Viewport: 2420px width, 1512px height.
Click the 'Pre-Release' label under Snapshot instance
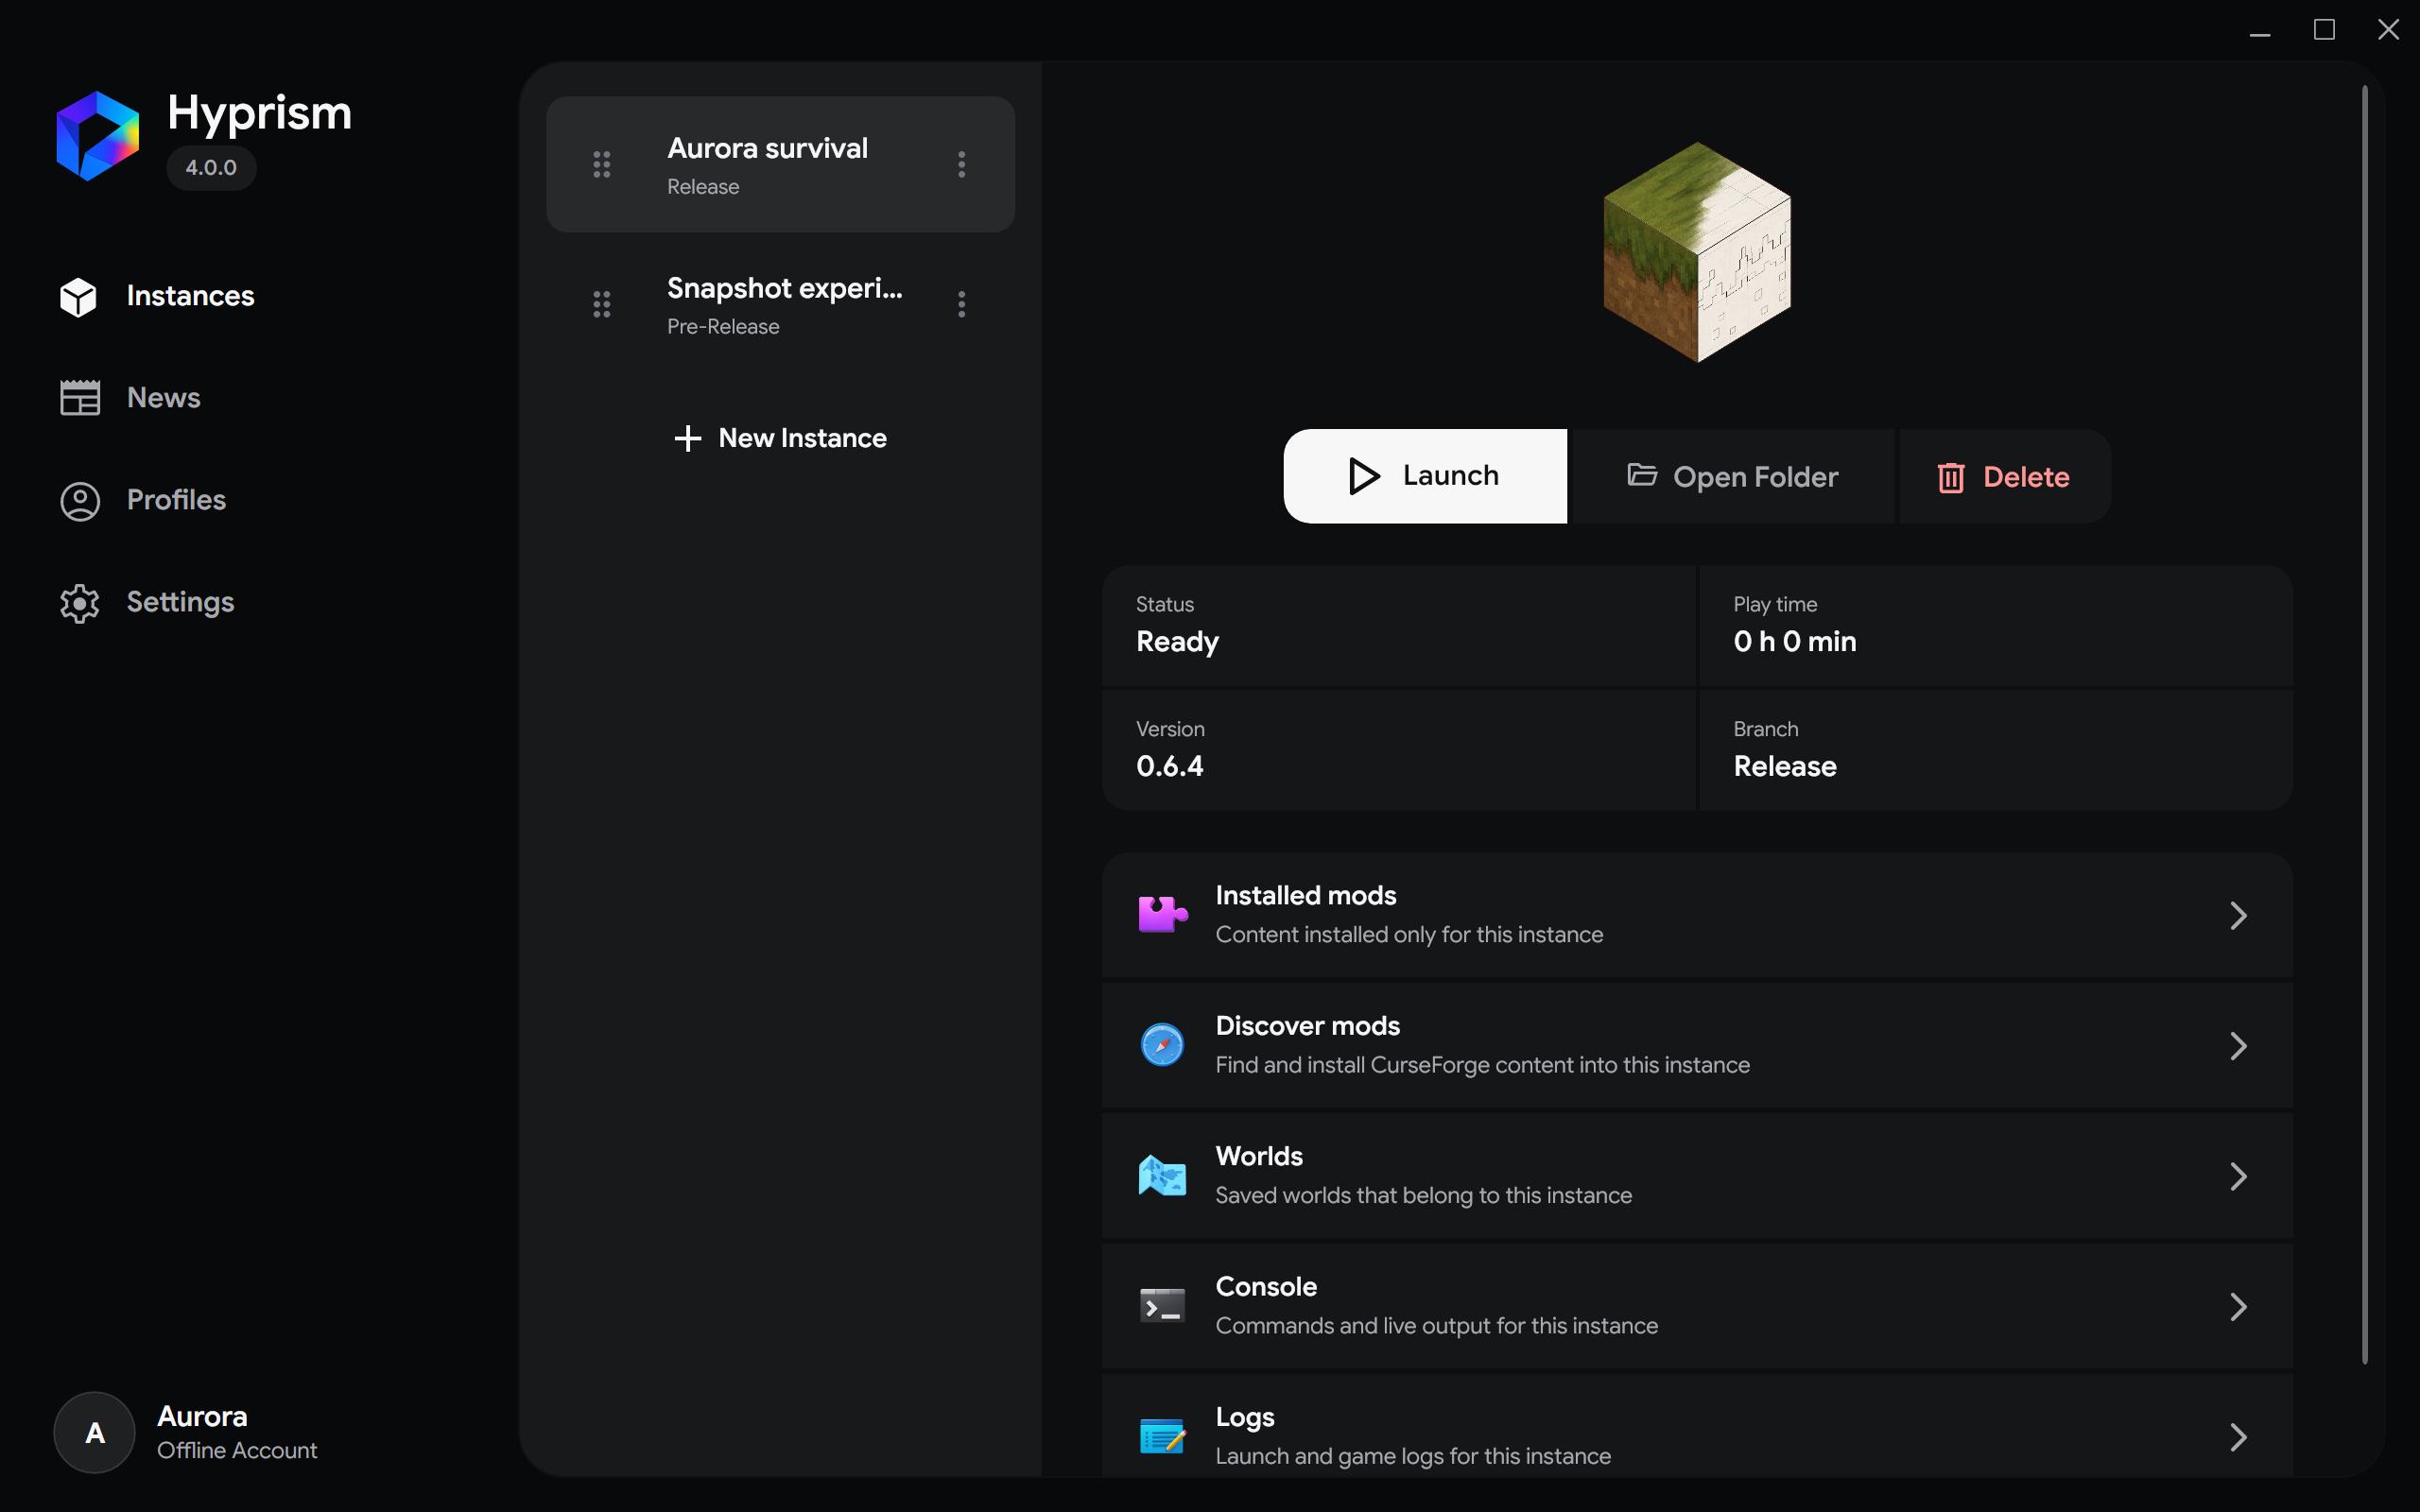coord(723,326)
